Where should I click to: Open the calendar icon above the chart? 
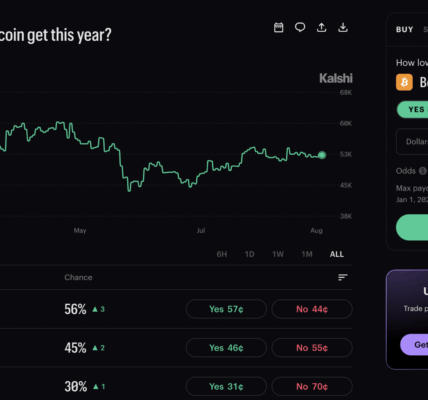(x=279, y=27)
